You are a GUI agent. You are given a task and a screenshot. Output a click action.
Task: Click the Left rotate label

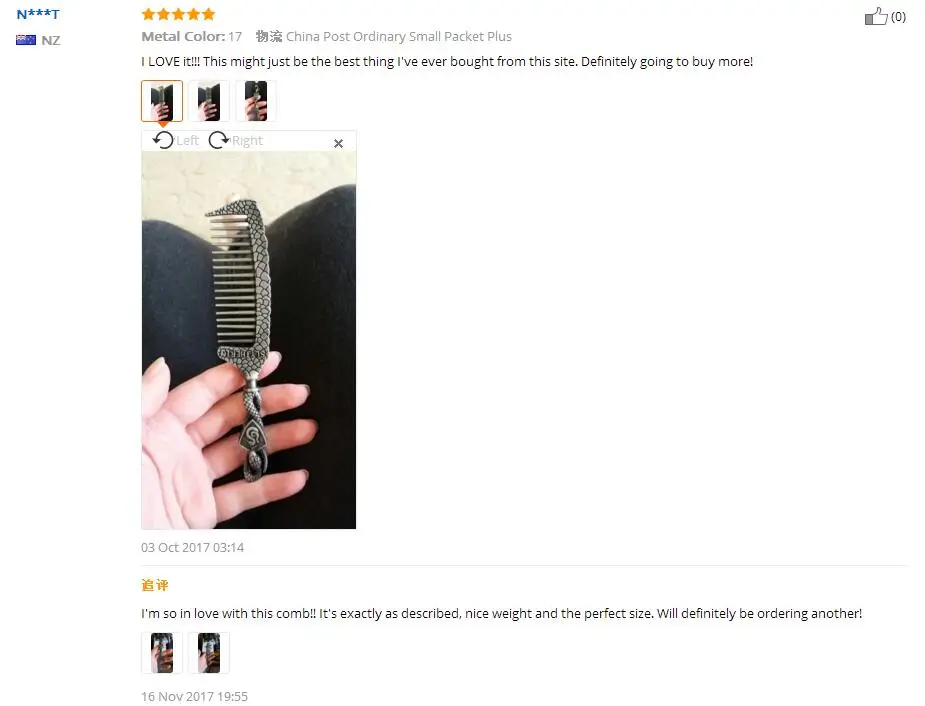[x=187, y=140]
